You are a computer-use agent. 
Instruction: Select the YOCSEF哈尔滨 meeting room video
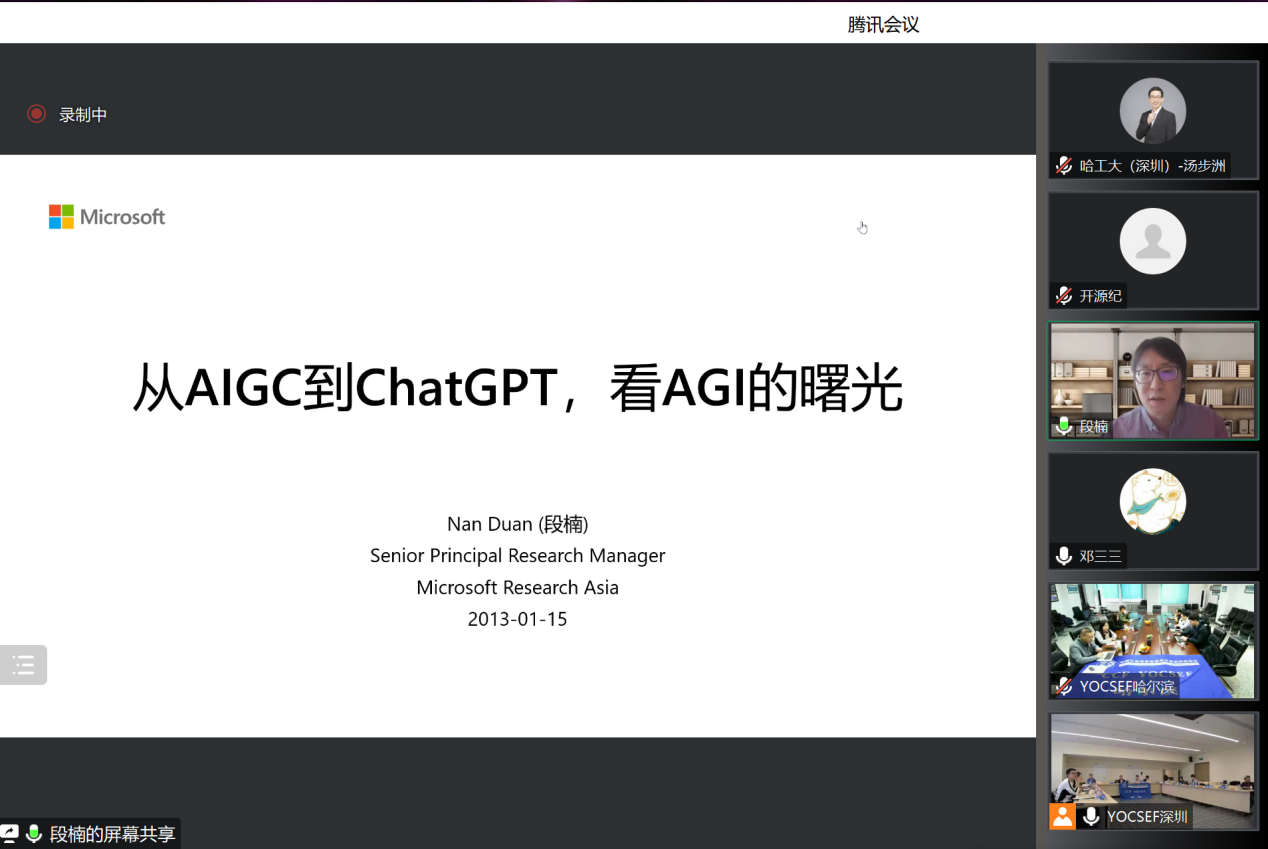[1153, 641]
